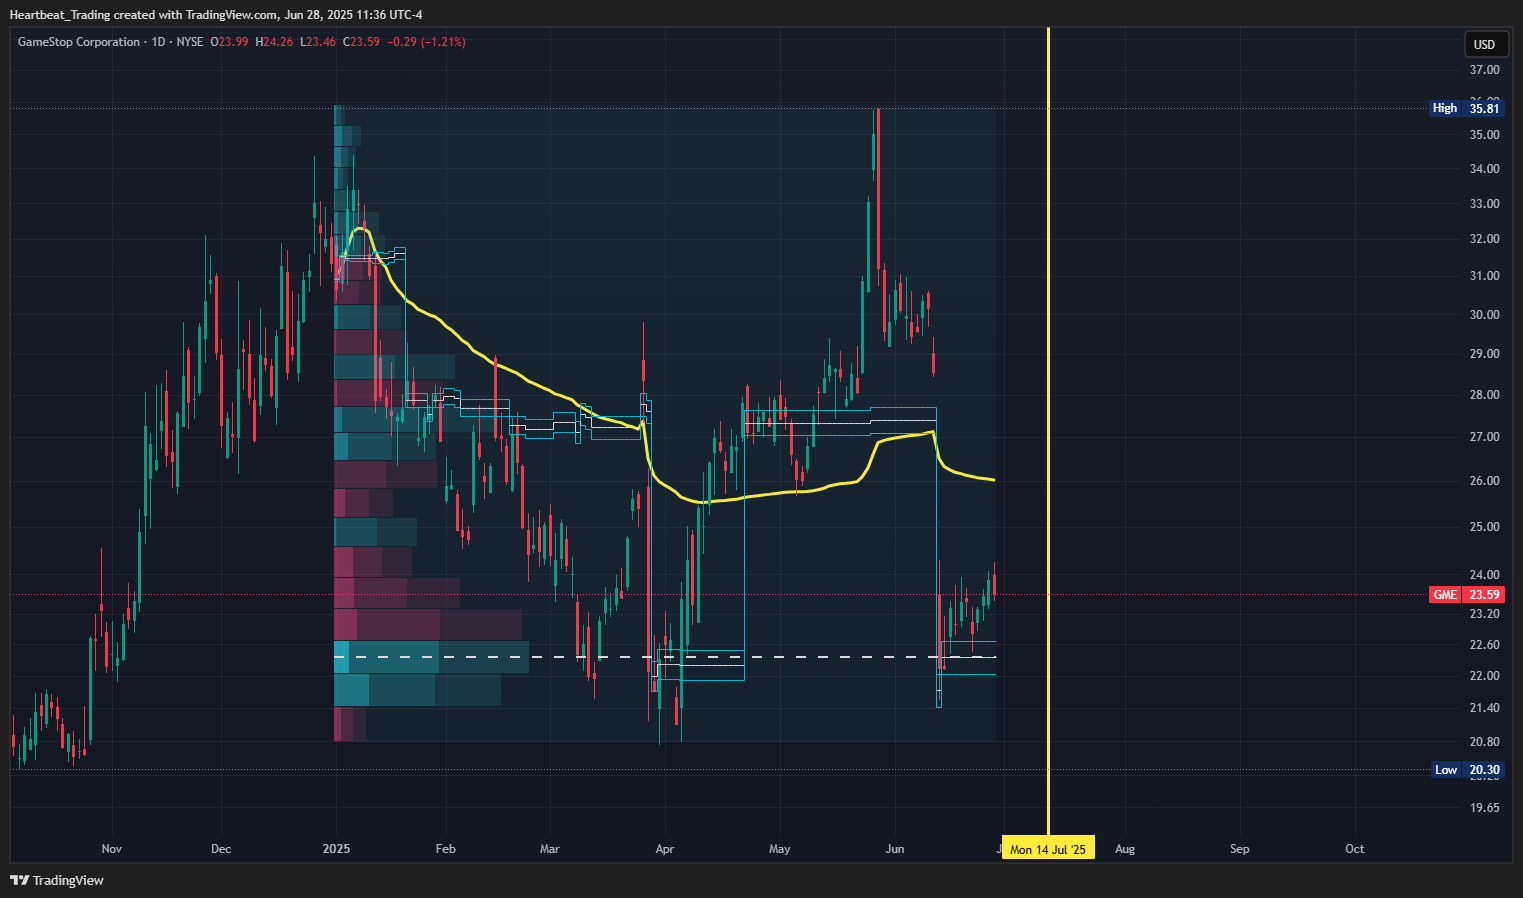Viewport: 1523px width, 898px height.
Task: Click the red 23.59 last price tag
Action: pos(1484,595)
